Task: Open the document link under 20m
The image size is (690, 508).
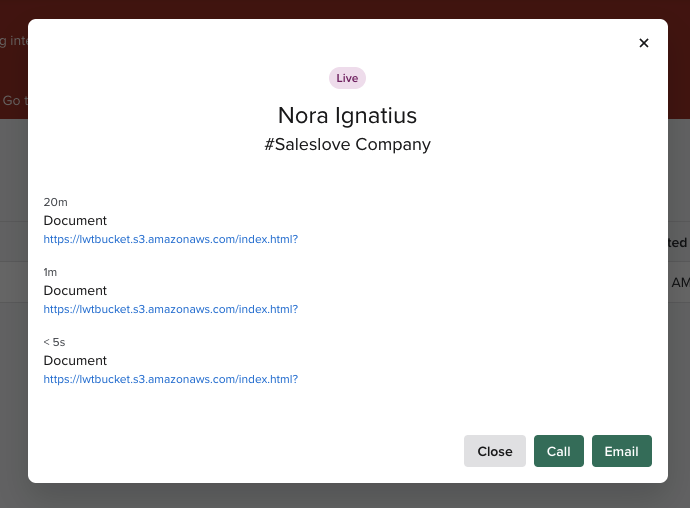Action: (171, 239)
